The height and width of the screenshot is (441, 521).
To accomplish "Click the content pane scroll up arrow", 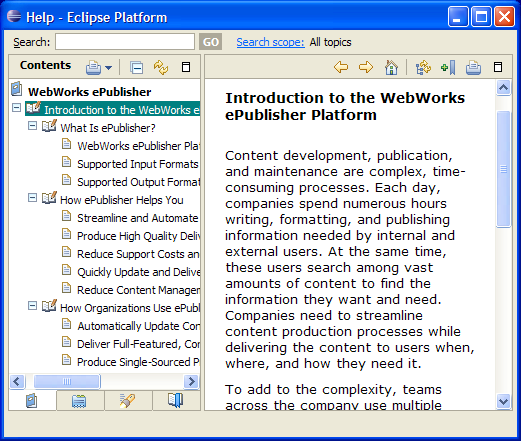I will [x=503, y=88].
